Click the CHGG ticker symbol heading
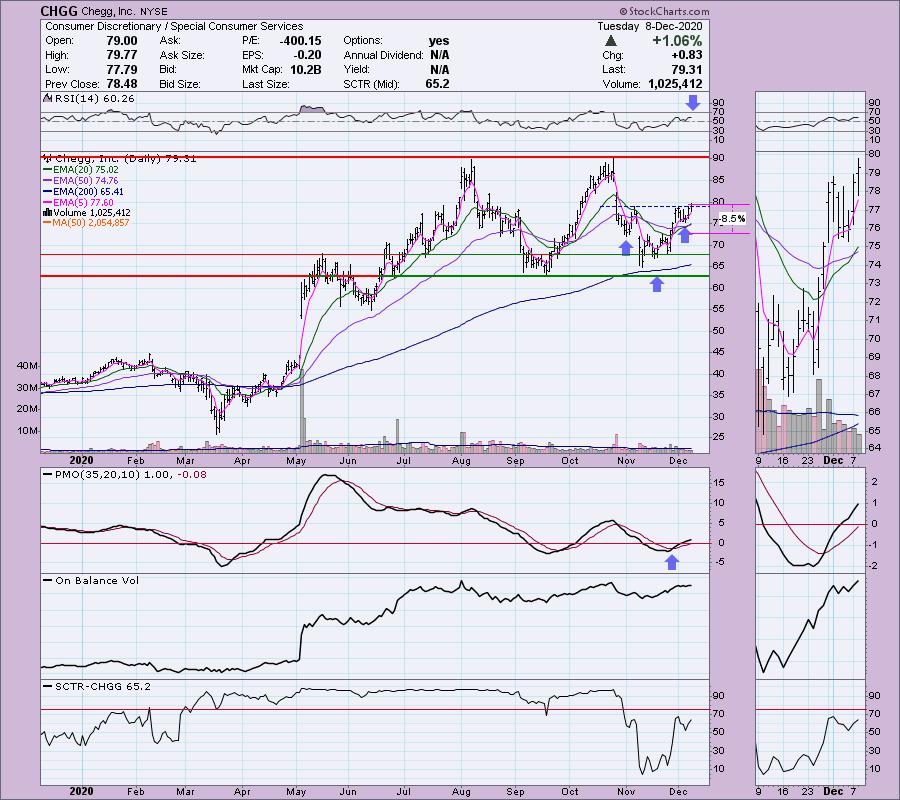The height and width of the screenshot is (800, 900). pos(58,11)
